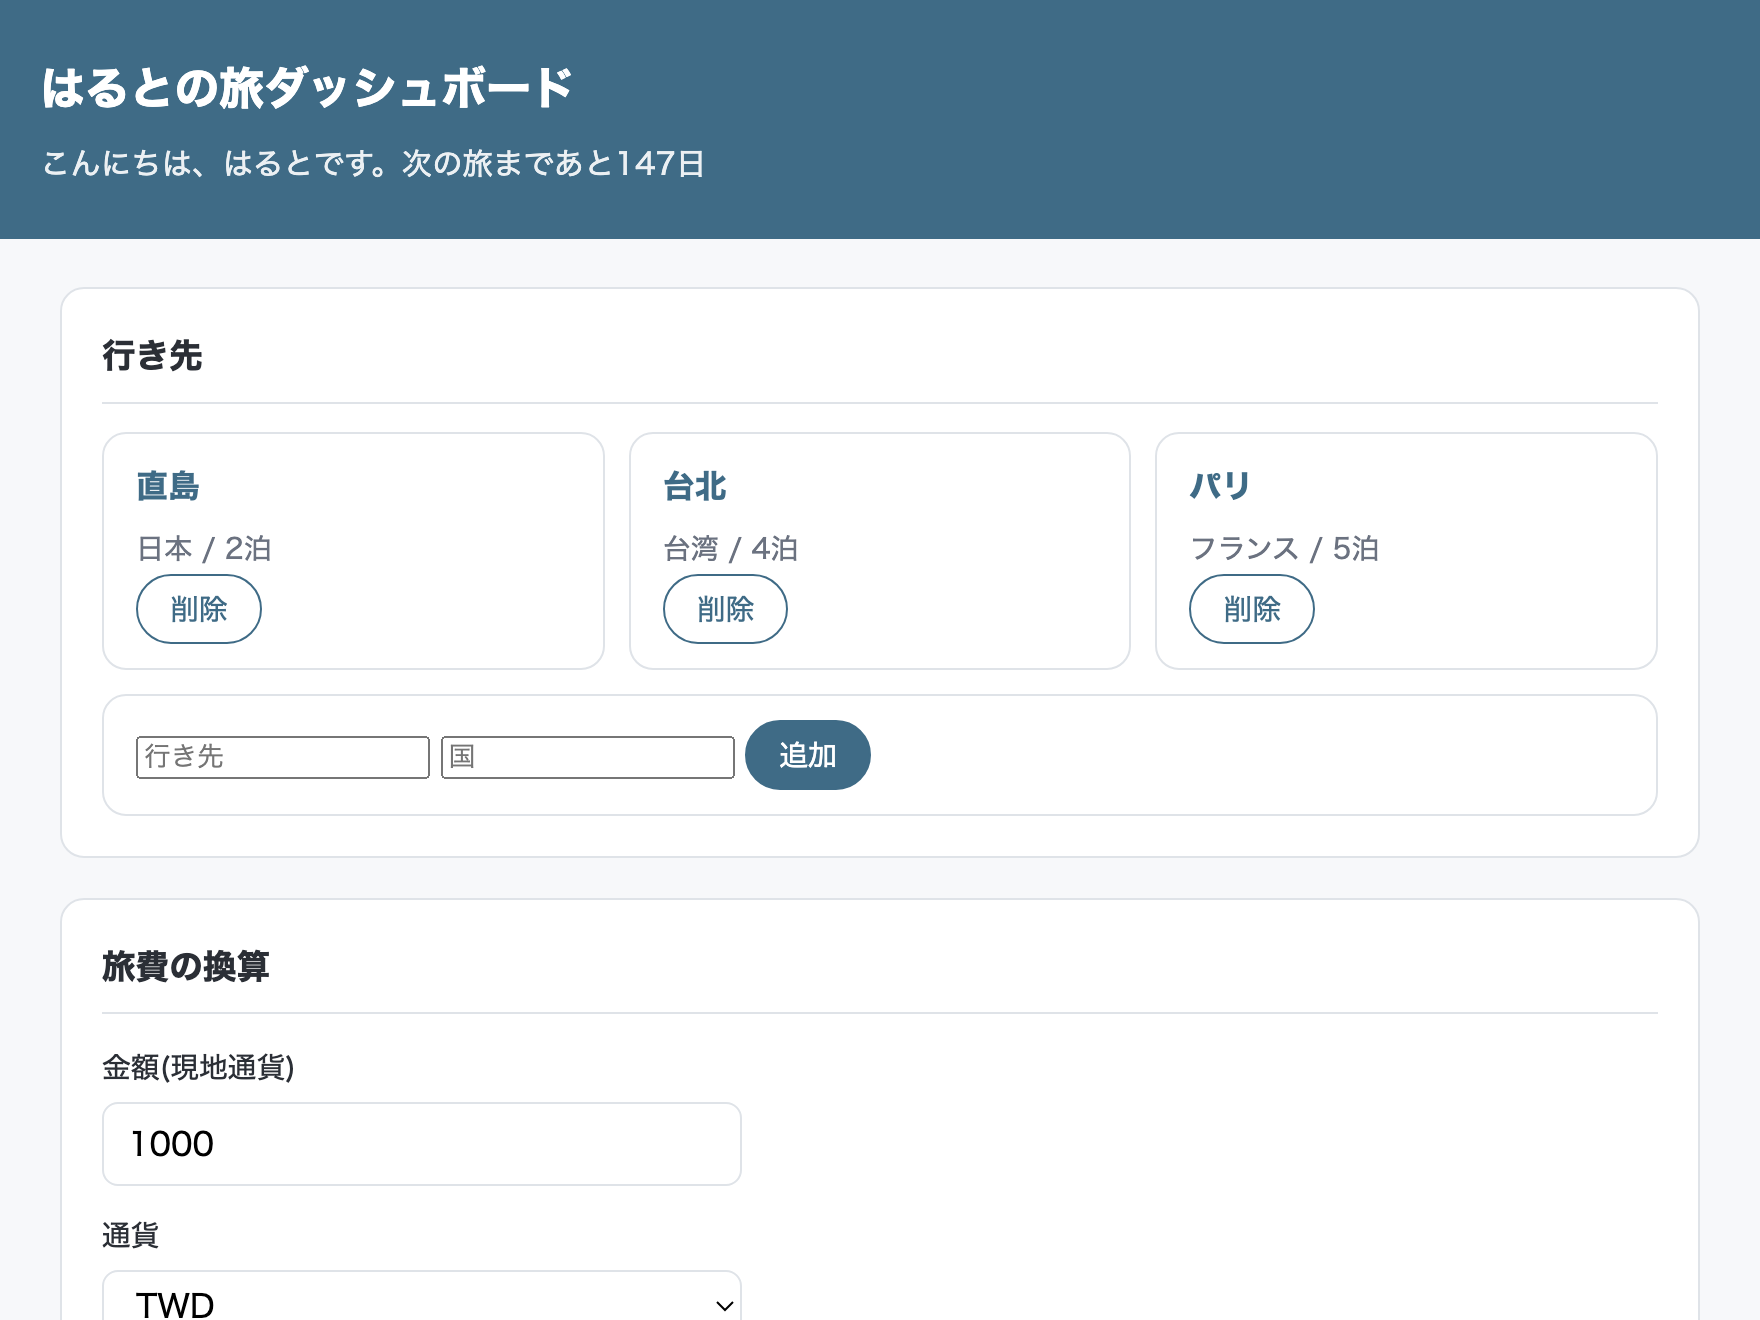
Task: Delete the 直島 destination card
Action: point(198,609)
